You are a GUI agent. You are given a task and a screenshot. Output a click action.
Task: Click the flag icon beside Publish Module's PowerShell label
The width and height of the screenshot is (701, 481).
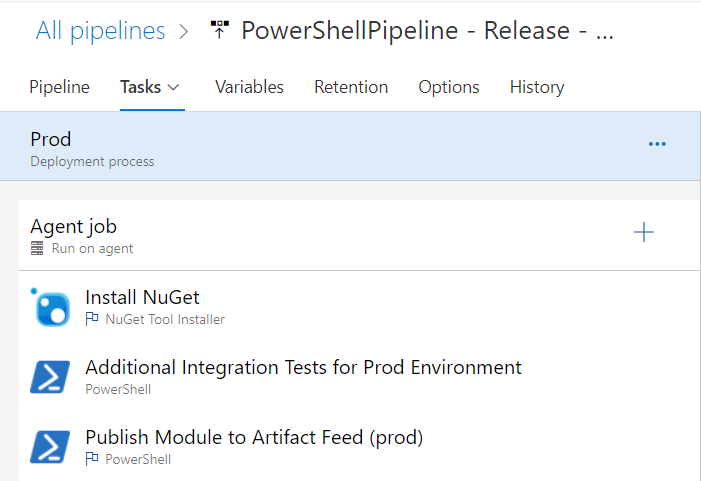click(92, 459)
